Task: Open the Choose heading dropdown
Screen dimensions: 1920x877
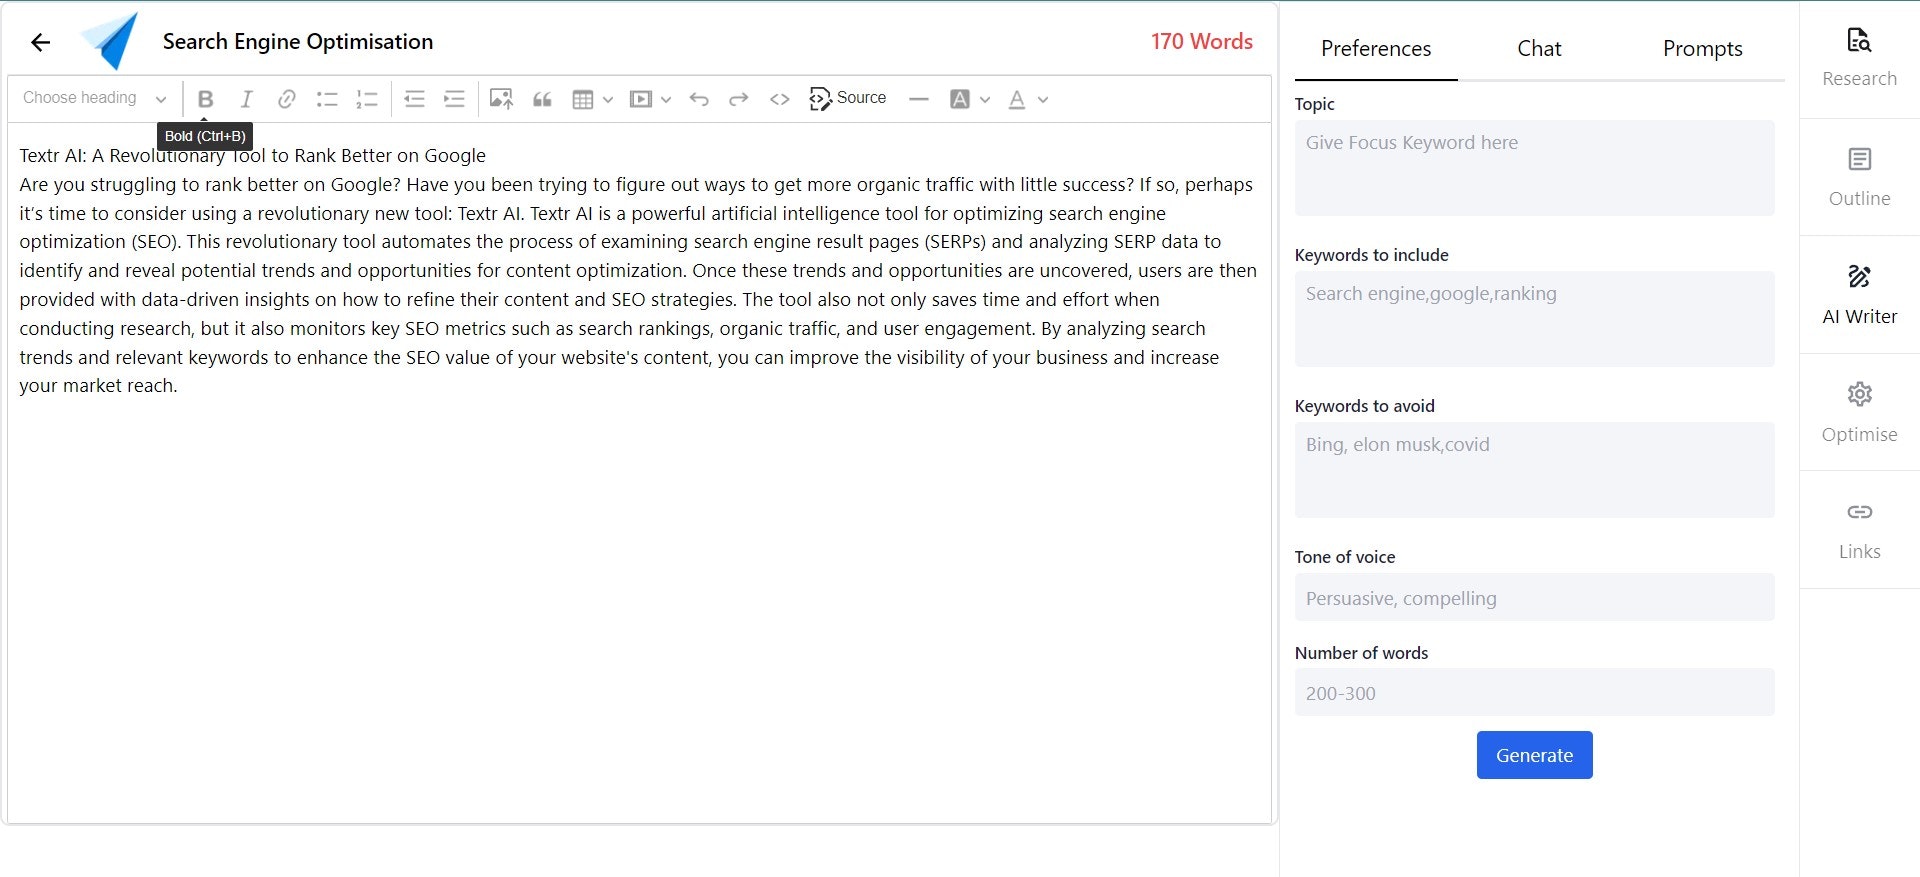Action: [x=94, y=98]
